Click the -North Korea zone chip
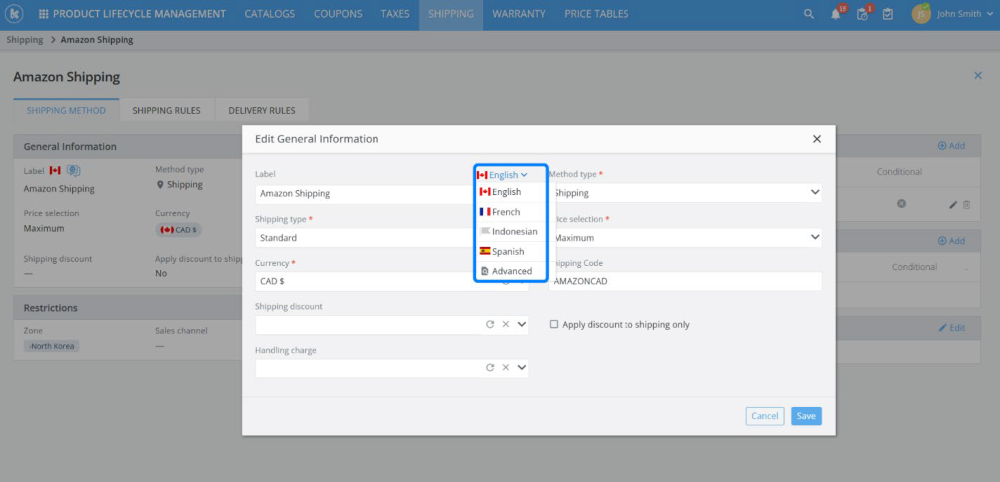Image resolution: width=1000 pixels, height=482 pixels. click(52, 346)
